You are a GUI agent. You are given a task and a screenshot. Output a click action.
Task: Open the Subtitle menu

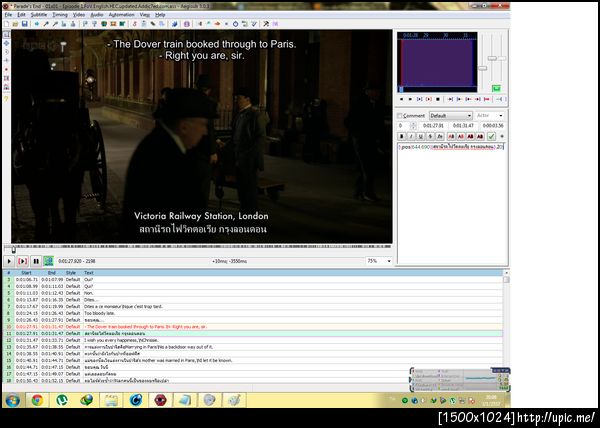(39, 15)
